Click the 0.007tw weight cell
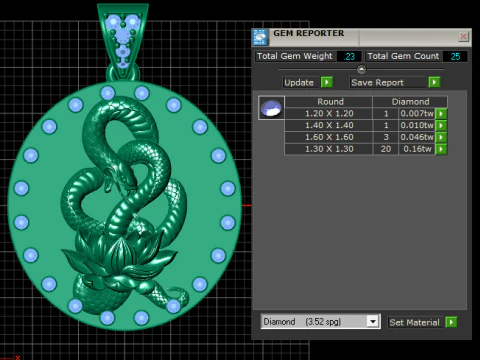 coord(417,114)
